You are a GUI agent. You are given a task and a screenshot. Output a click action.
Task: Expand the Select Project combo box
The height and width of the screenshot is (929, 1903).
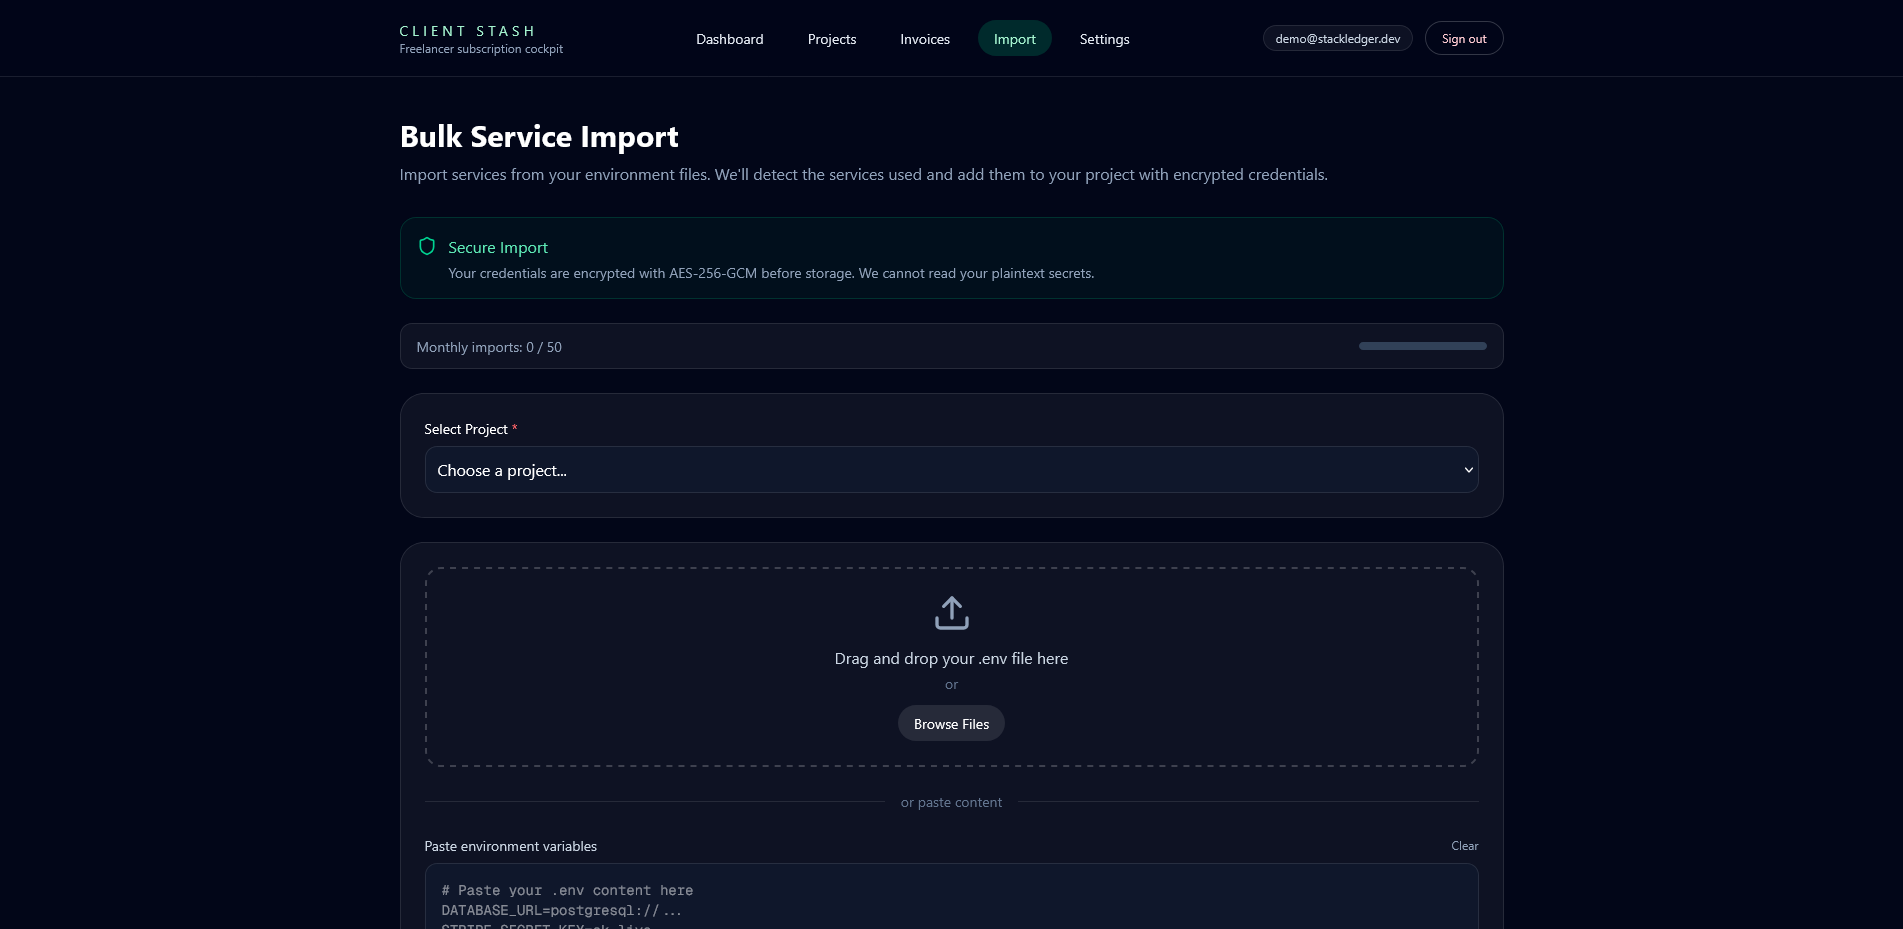951,470
